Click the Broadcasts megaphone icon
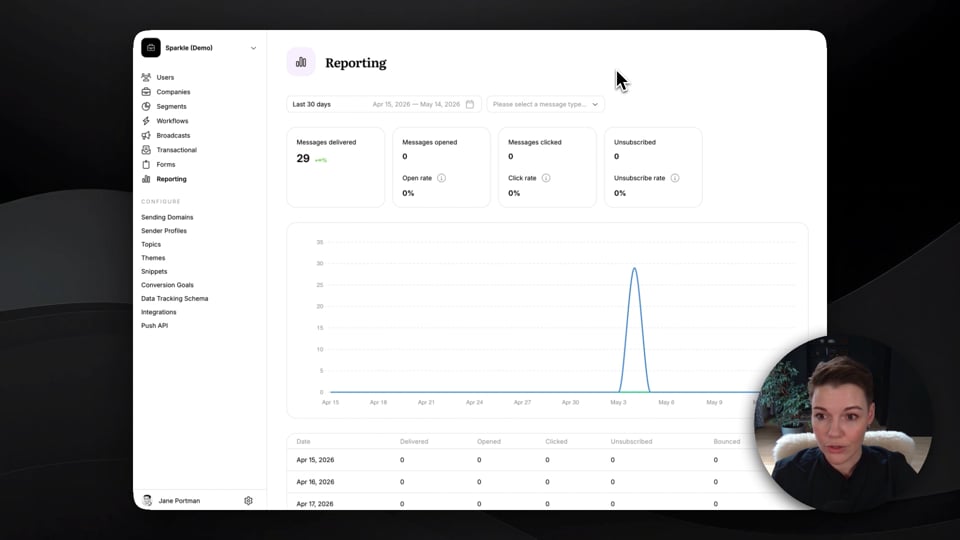The width and height of the screenshot is (960, 540). pyautogui.click(x=146, y=135)
